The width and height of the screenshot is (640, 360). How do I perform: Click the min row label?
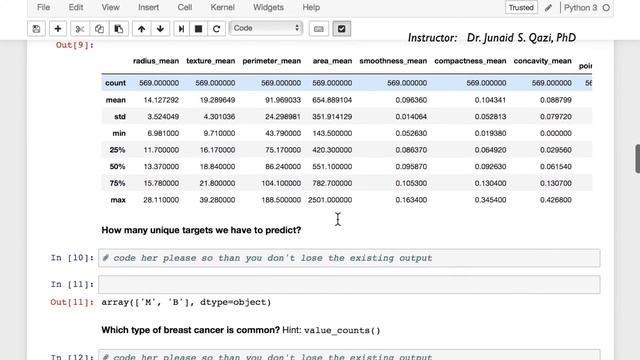coord(119,133)
